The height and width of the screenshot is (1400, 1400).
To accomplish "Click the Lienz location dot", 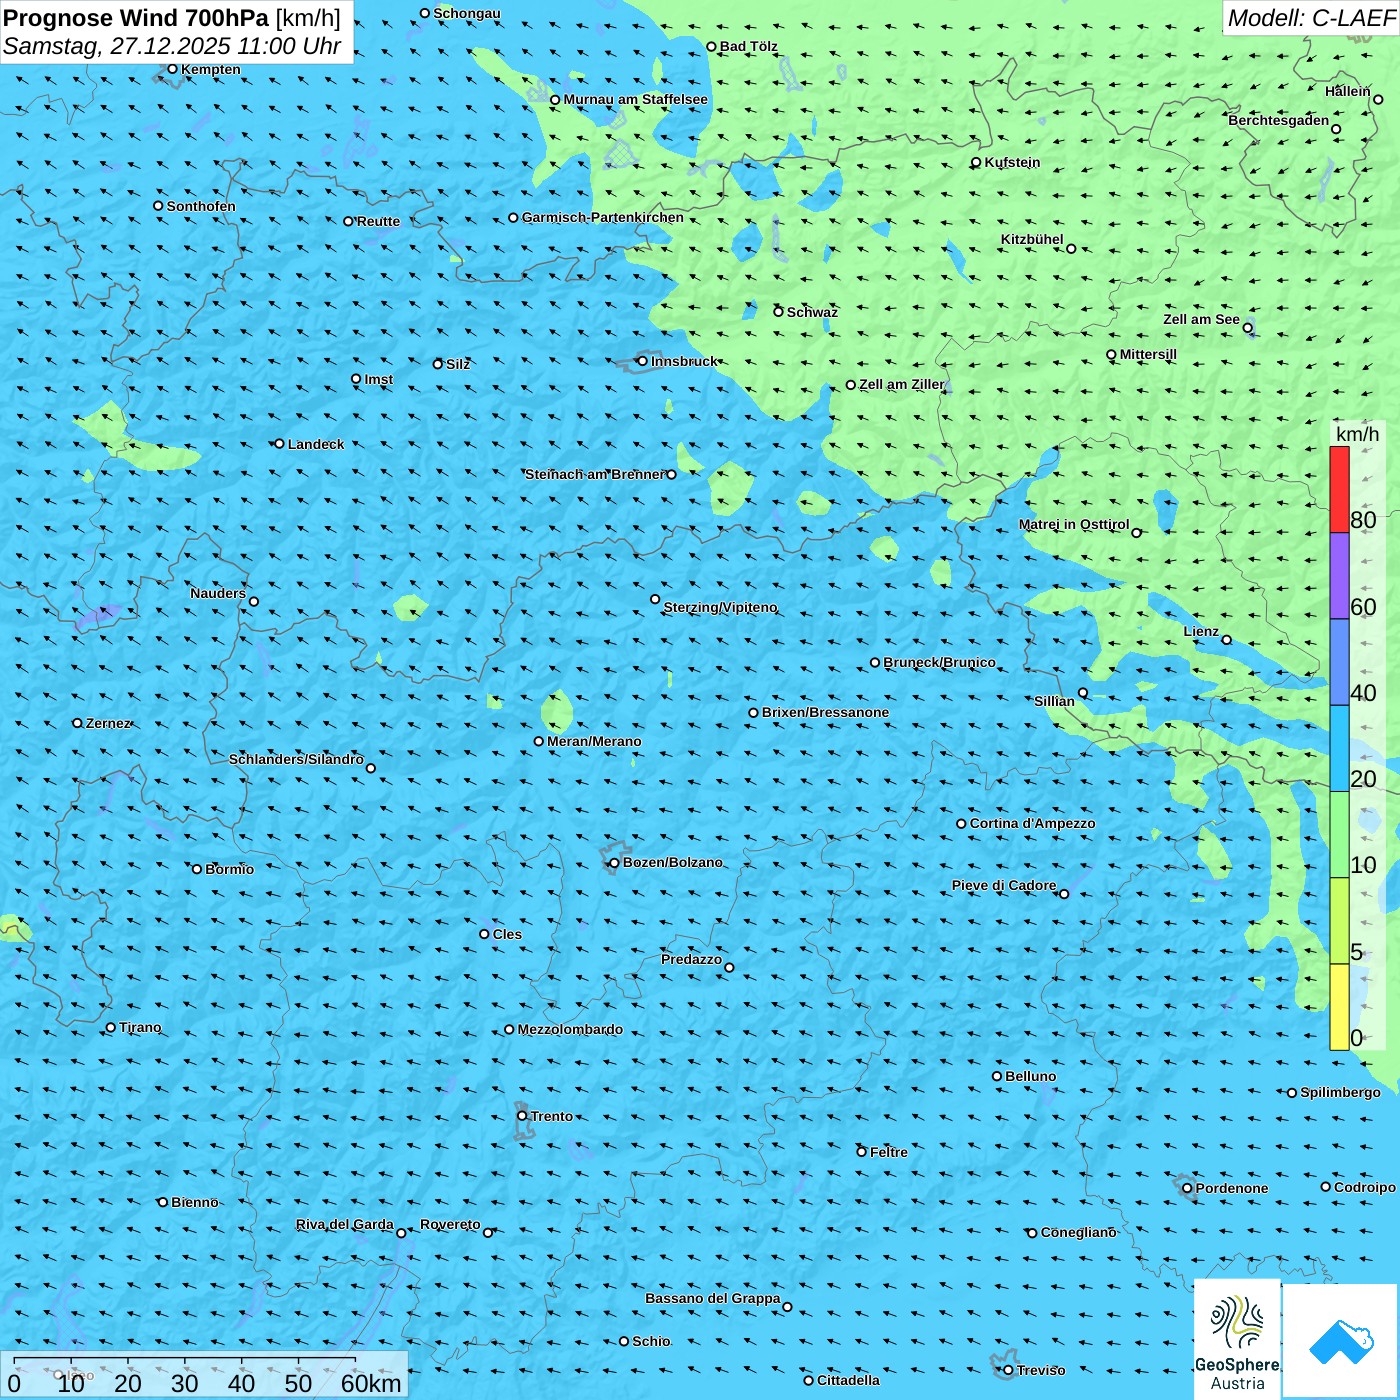I will click(1227, 640).
